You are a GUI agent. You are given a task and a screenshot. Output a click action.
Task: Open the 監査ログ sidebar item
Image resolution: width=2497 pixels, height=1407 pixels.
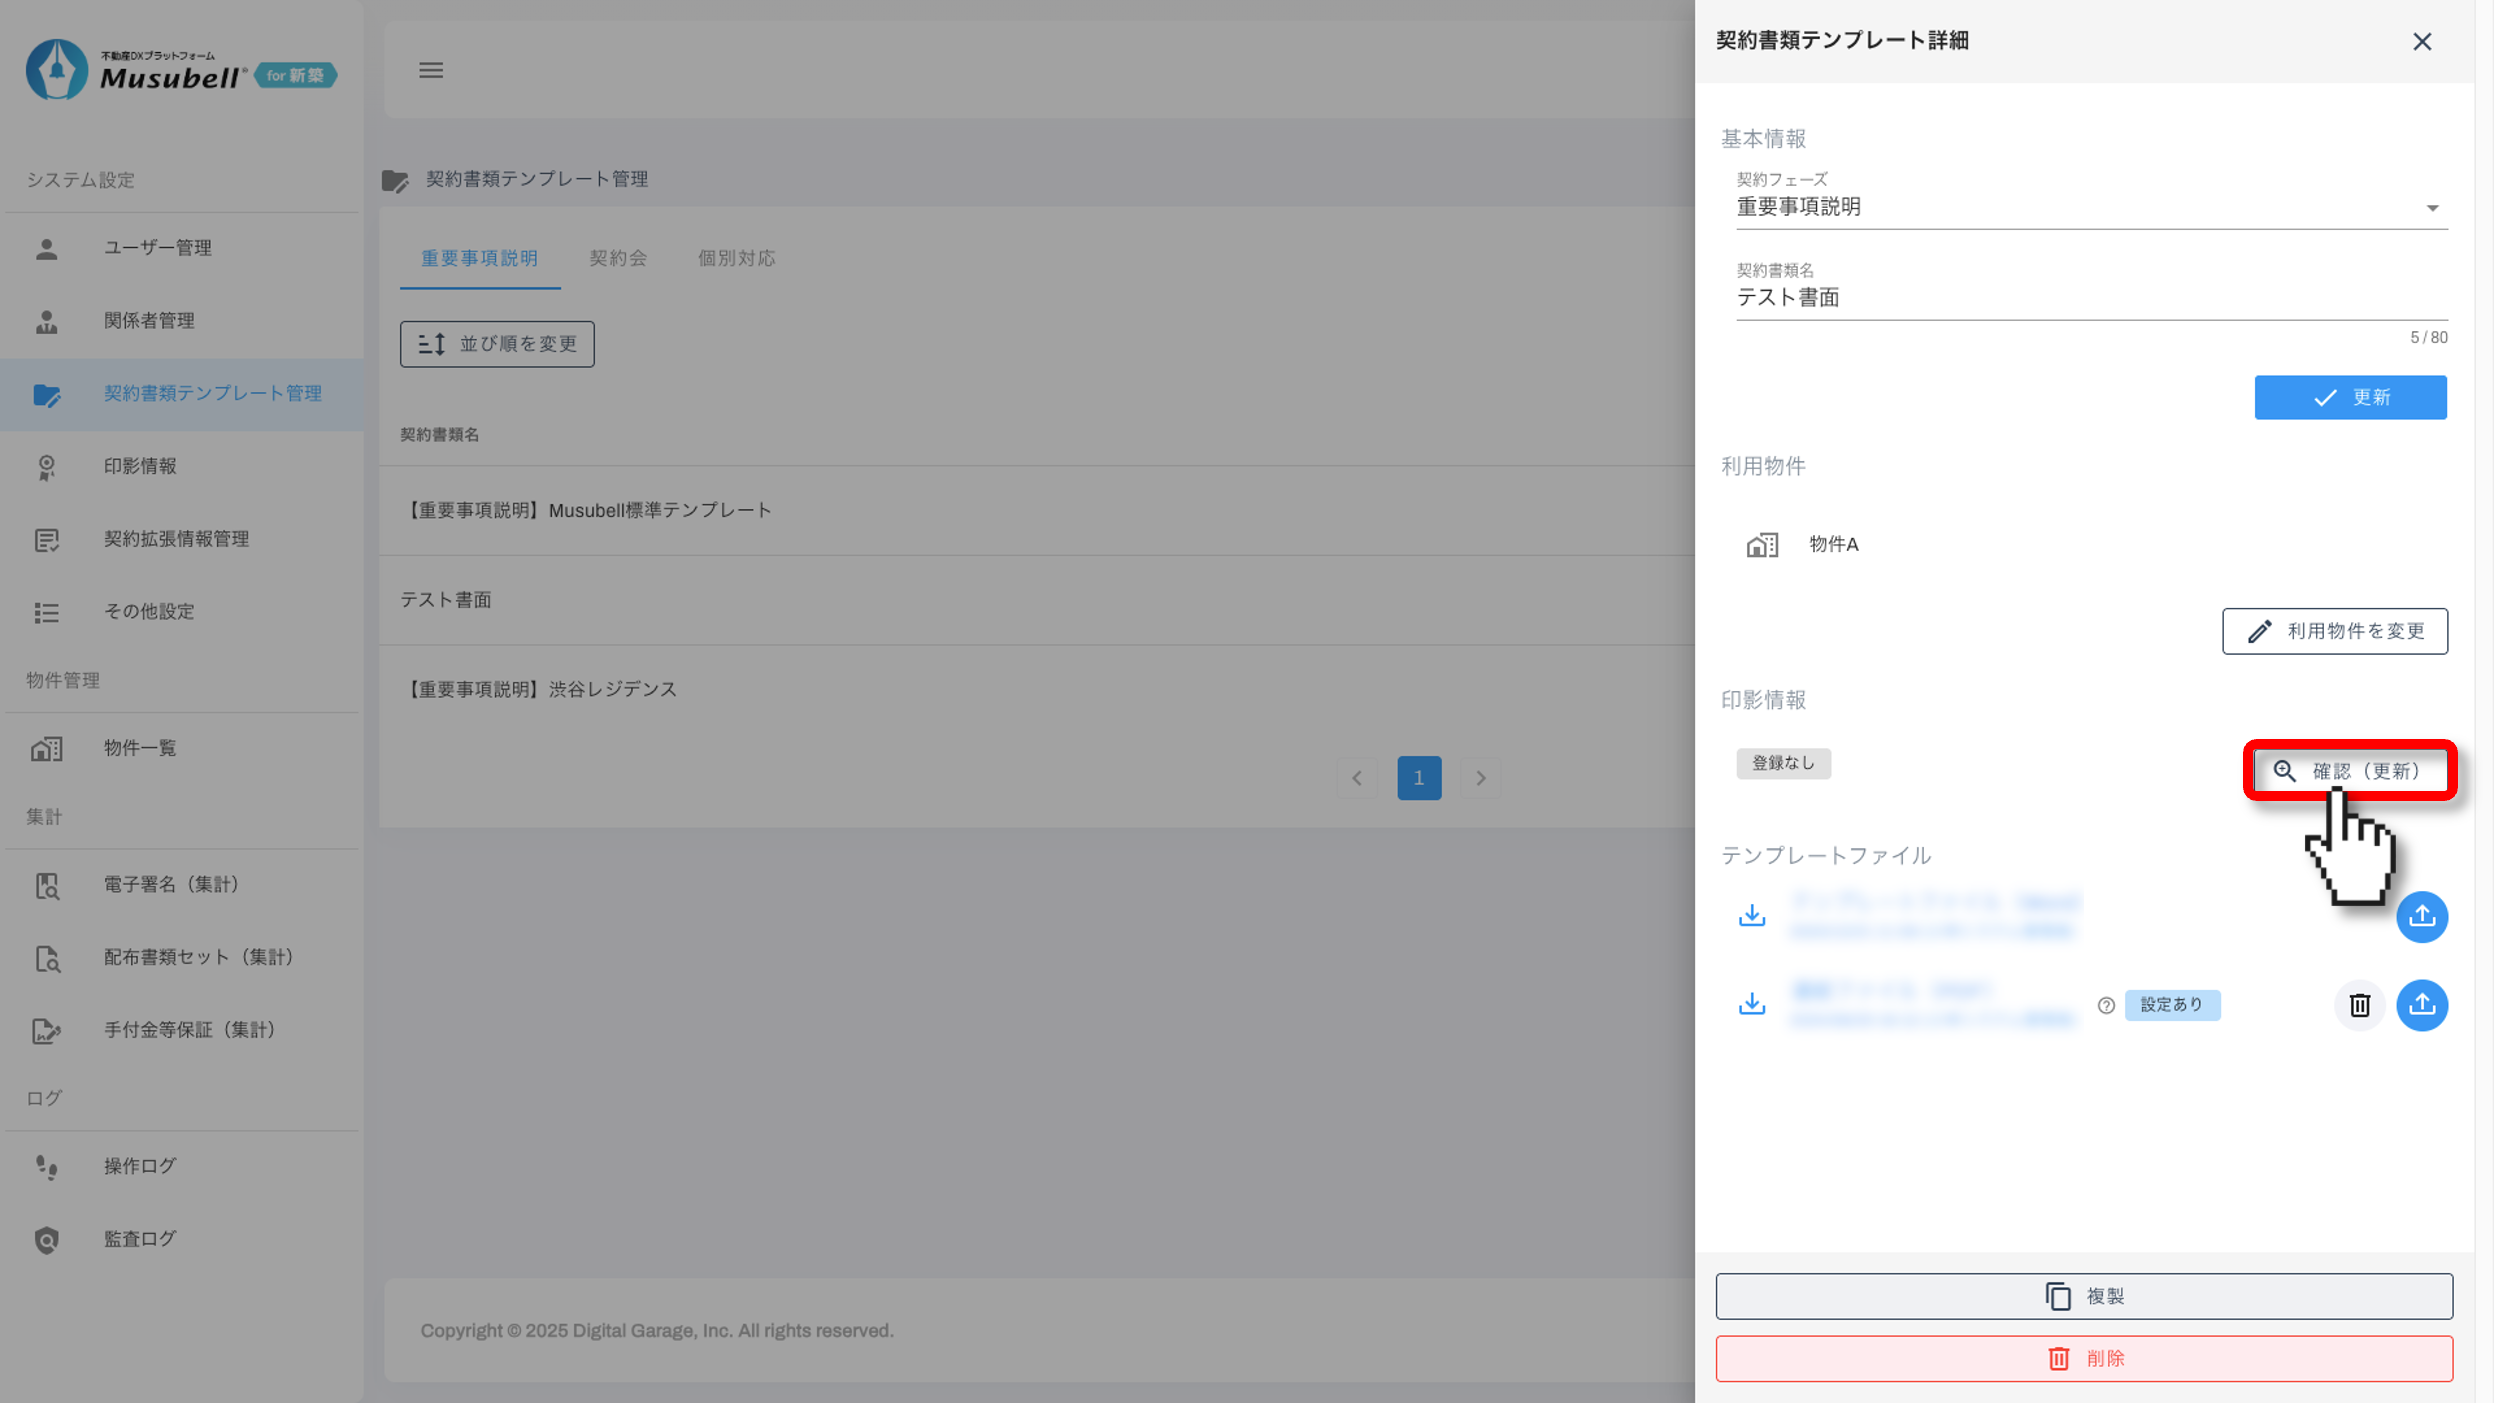pos(140,1239)
